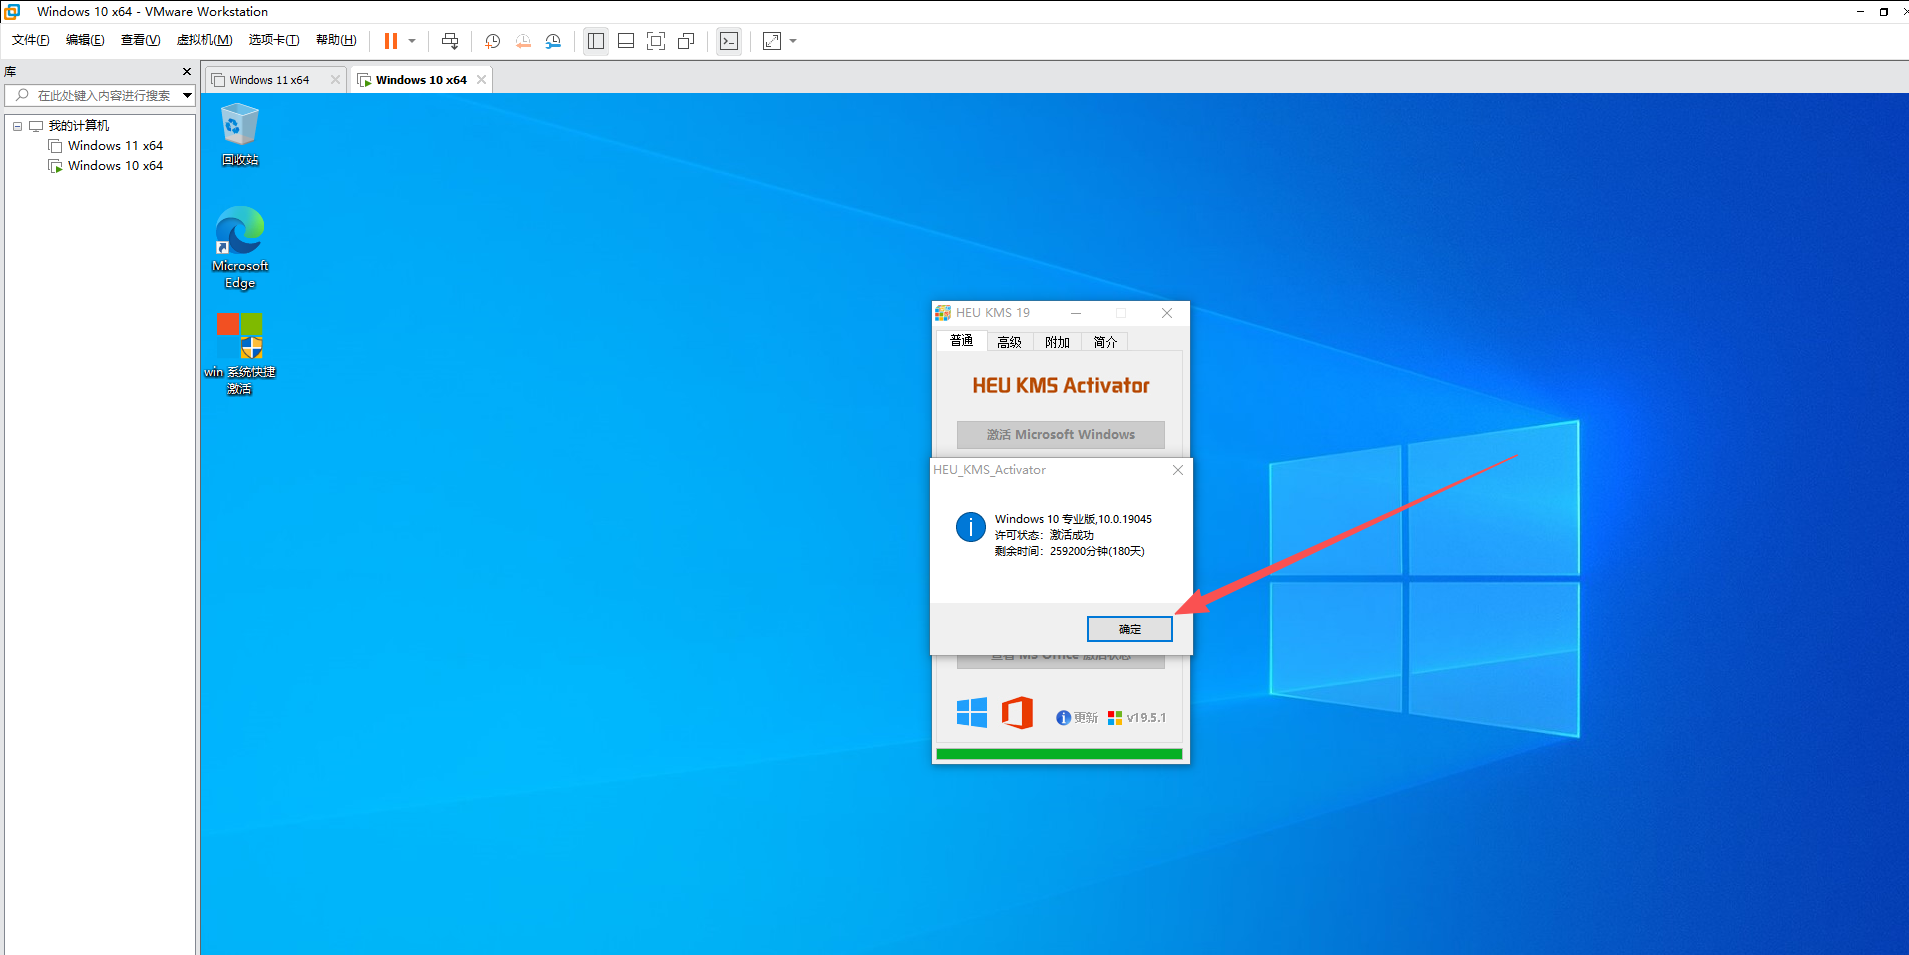Image resolution: width=1909 pixels, height=955 pixels.
Task: Switch to the Windows 11 x64 tab
Action: pyautogui.click(x=269, y=80)
